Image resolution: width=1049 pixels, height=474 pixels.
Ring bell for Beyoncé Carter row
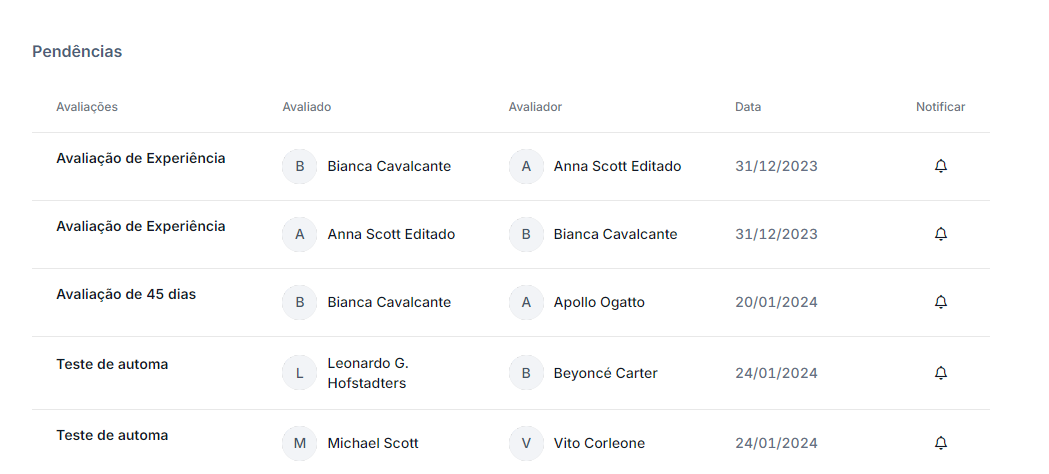coord(941,372)
